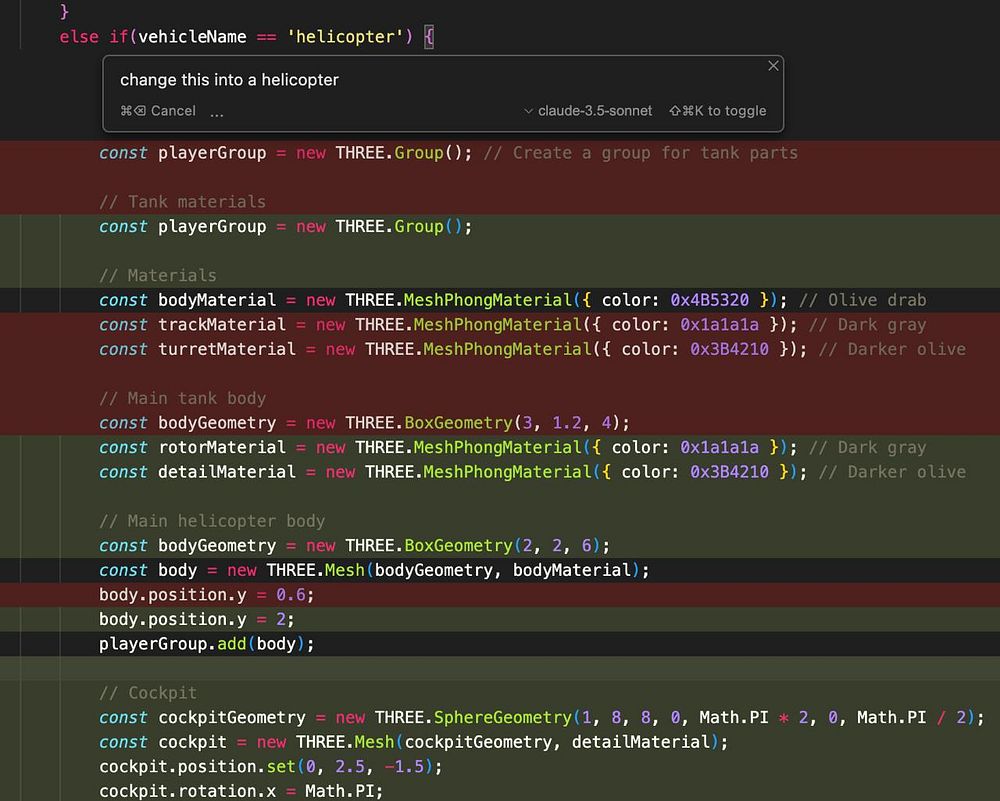Click the 'helicopter' string in else-if condition
The height and width of the screenshot is (801, 1000).
(345, 37)
